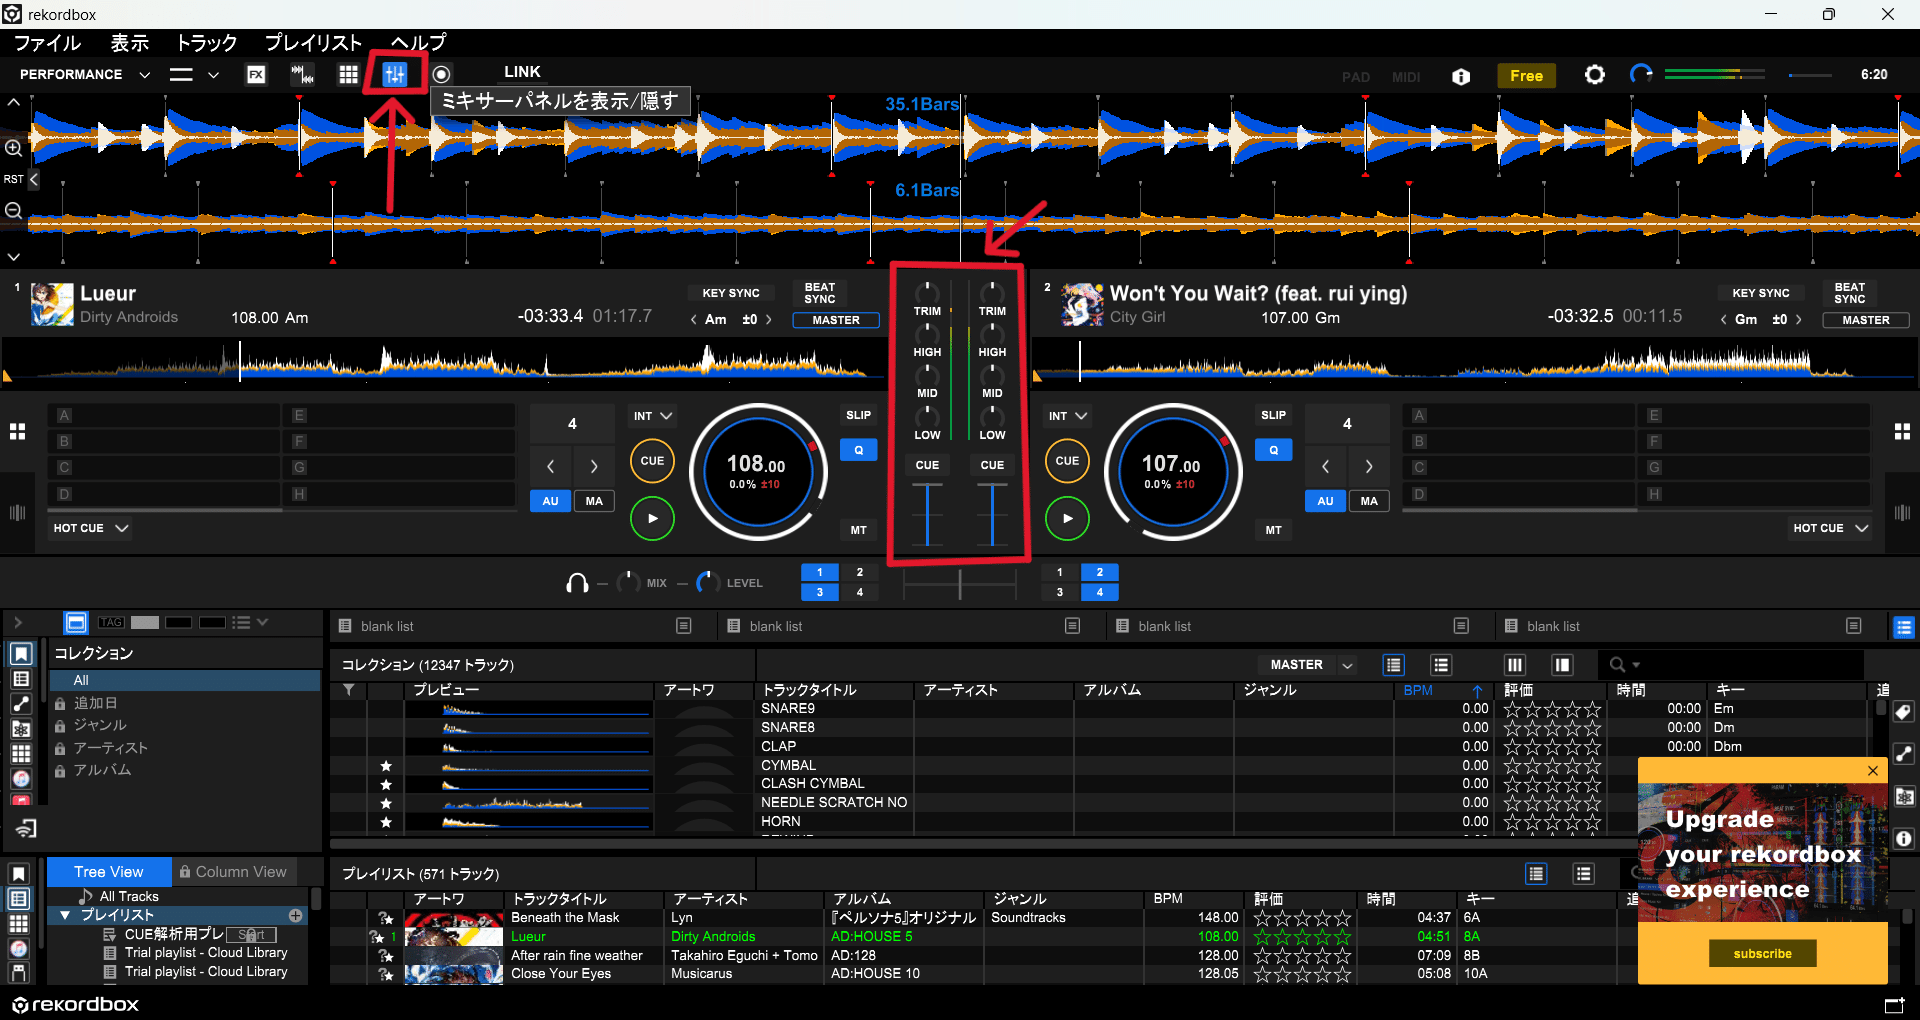Open track info icon on right sidebar

point(1904,839)
